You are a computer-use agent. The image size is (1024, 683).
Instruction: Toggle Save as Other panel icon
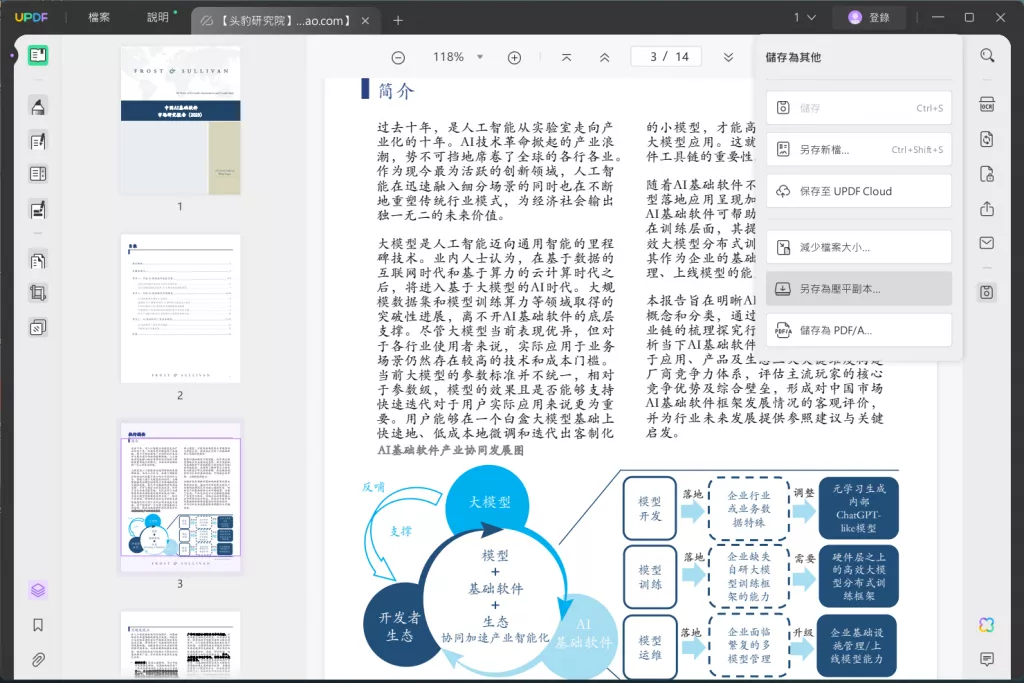[987, 292]
